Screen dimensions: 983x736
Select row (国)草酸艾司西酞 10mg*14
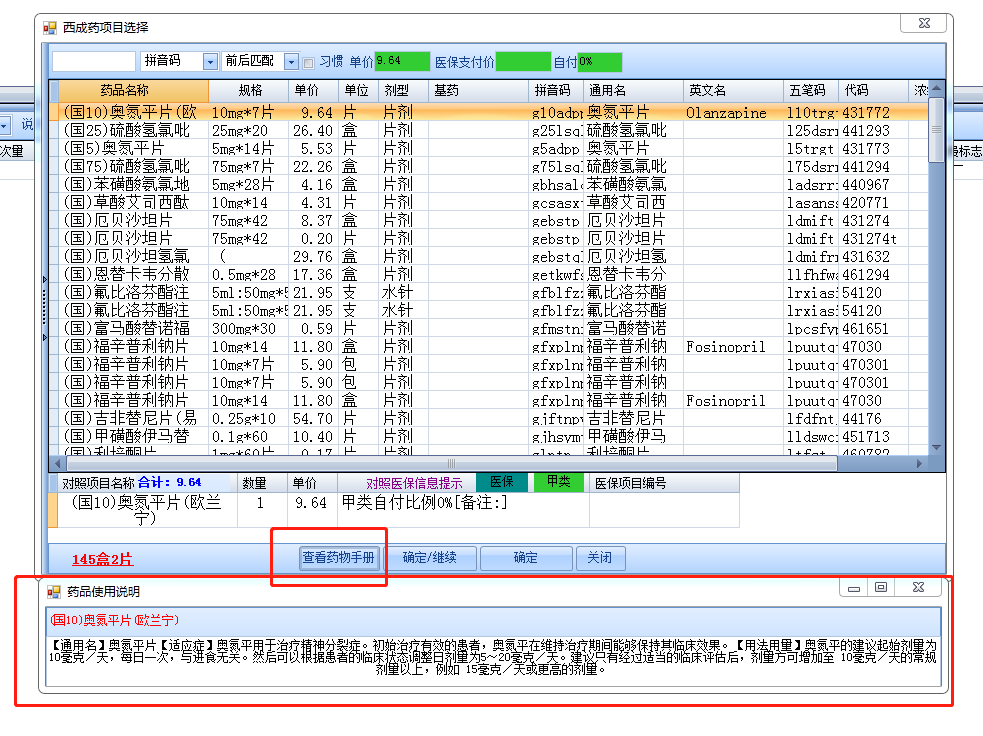pyautogui.click(x=488, y=202)
